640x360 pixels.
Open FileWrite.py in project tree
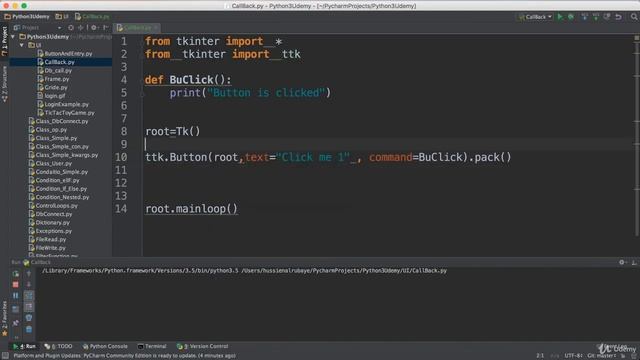(47, 248)
